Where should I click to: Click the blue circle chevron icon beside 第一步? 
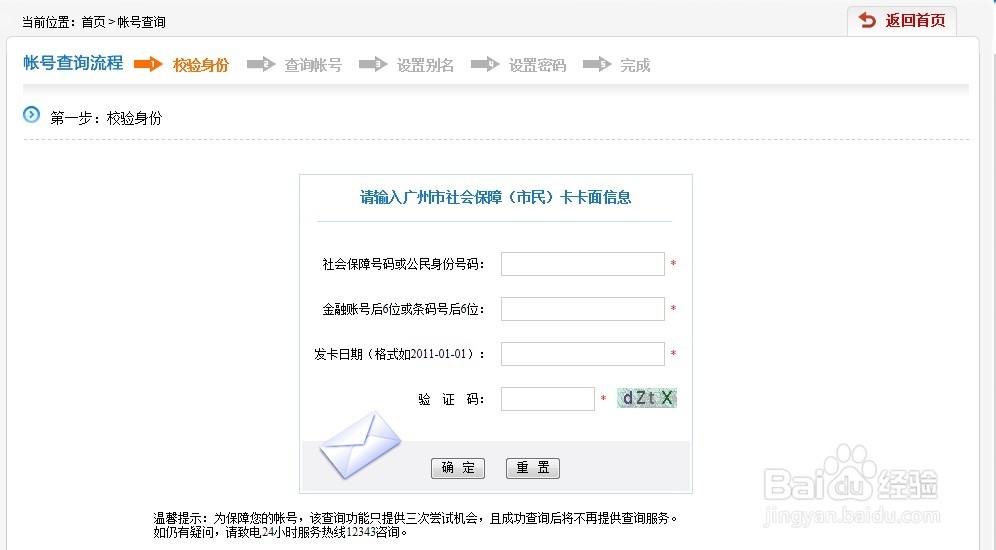click(x=31, y=115)
